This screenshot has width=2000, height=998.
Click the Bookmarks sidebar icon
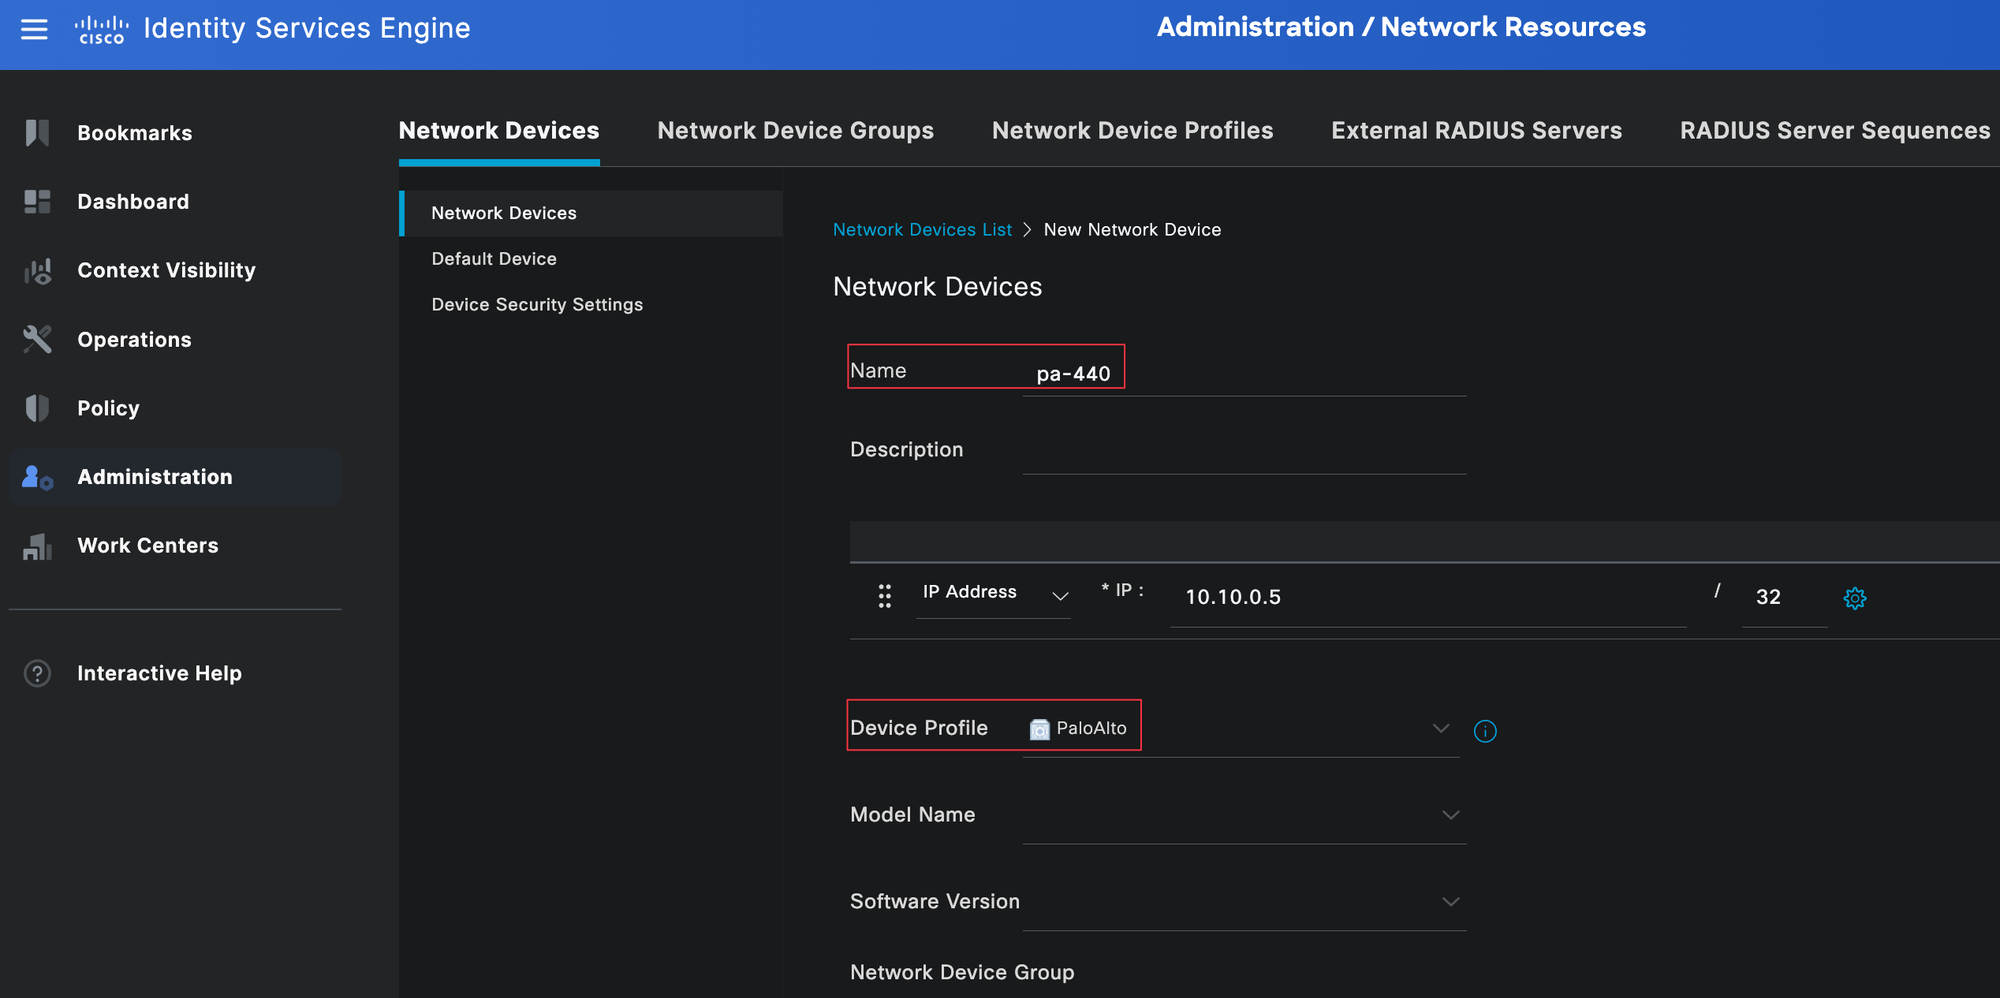tap(37, 133)
